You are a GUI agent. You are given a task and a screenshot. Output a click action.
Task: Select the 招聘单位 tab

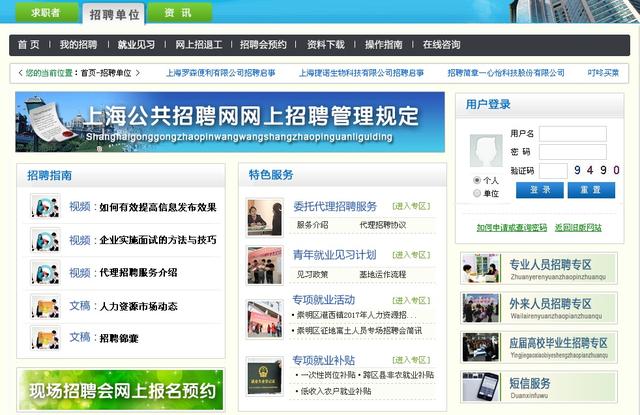tap(114, 15)
